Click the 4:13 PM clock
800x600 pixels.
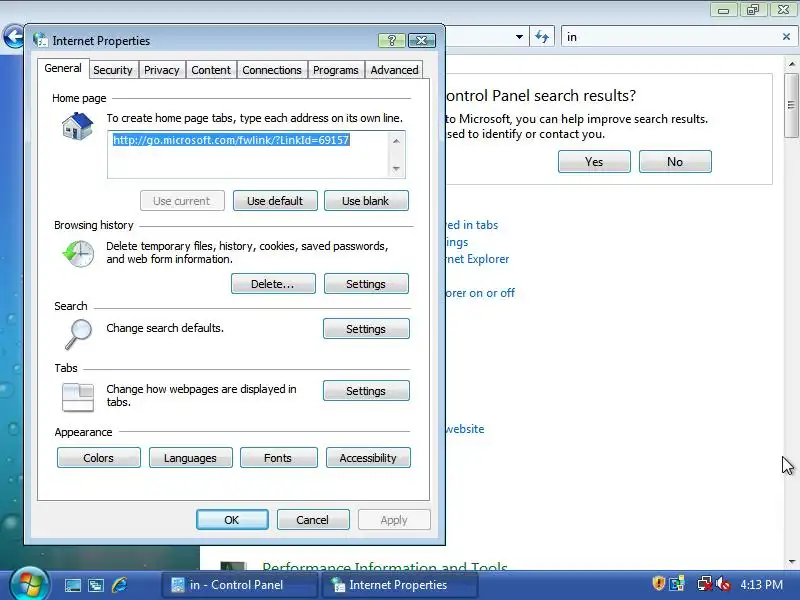(762, 584)
